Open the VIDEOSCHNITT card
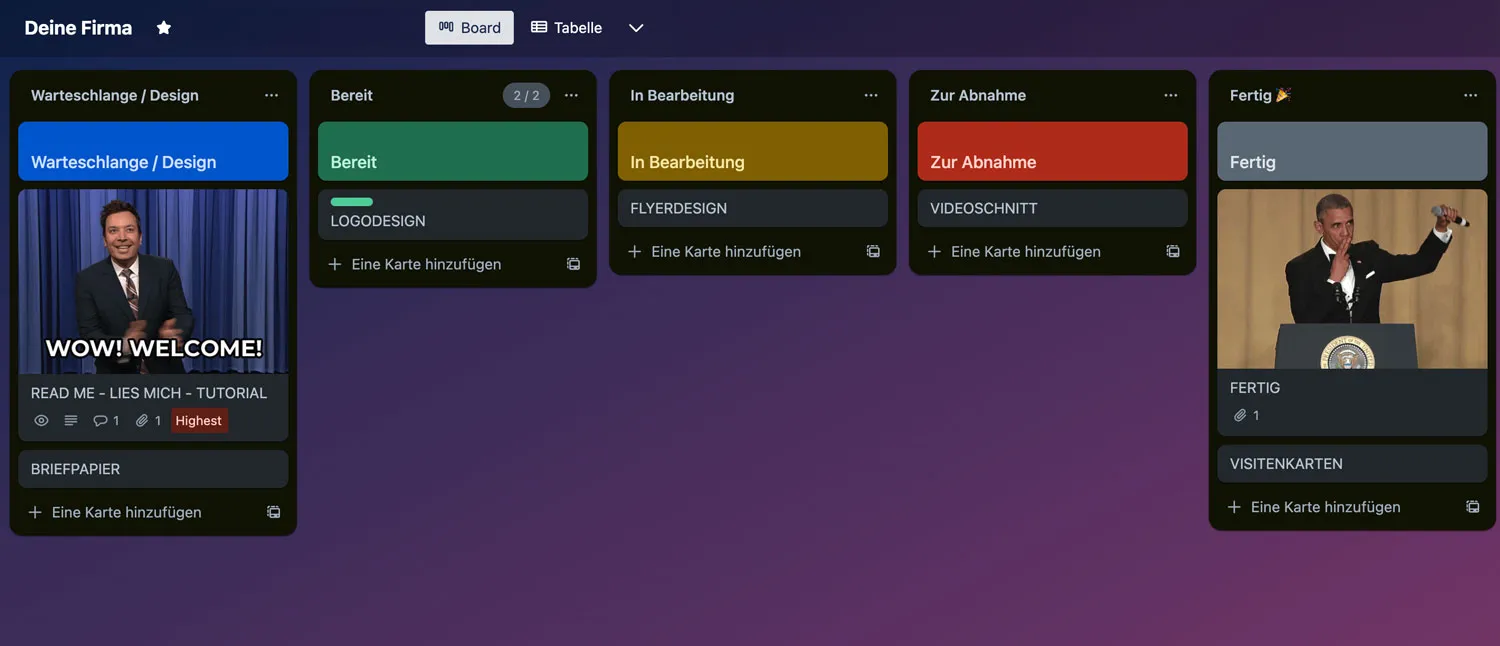1500x646 pixels. pyautogui.click(x=1052, y=208)
